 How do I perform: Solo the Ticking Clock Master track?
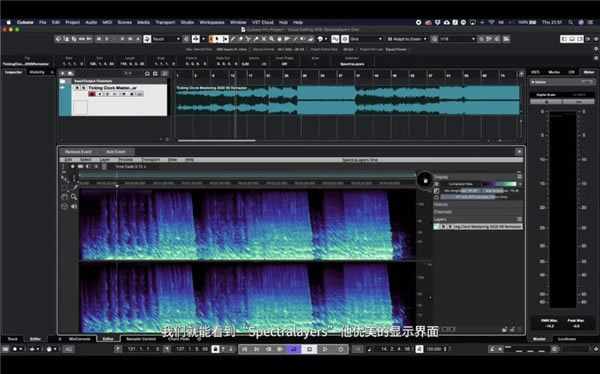(x=83, y=88)
